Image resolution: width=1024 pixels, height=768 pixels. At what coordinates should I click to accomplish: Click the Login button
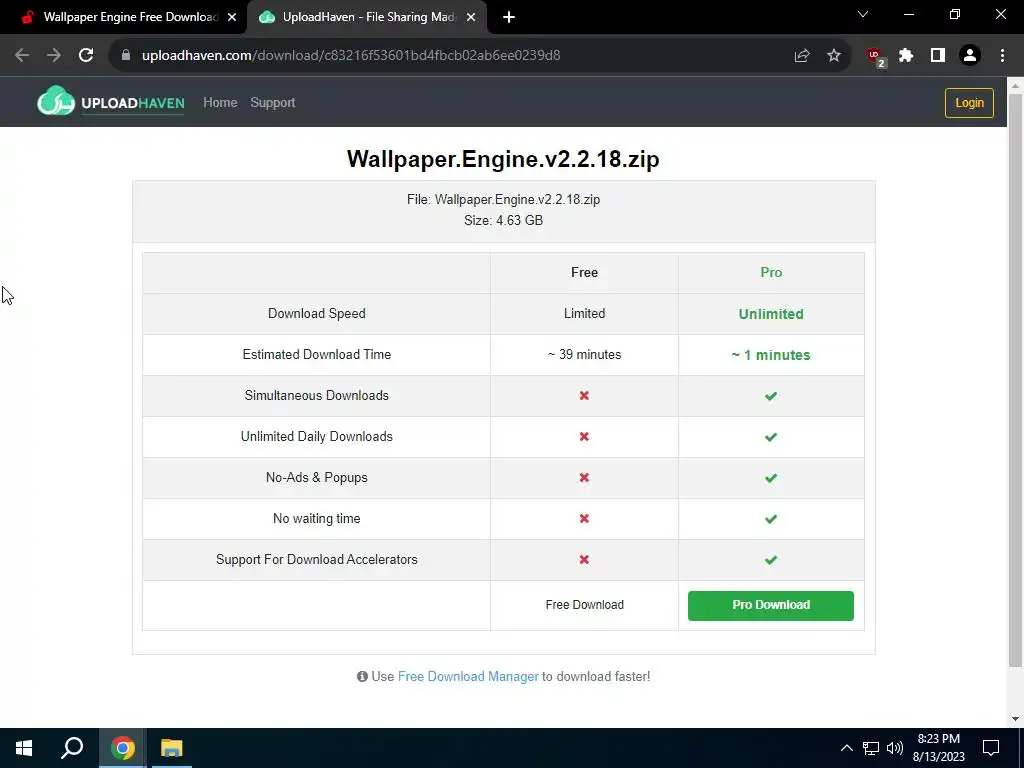coord(969,103)
